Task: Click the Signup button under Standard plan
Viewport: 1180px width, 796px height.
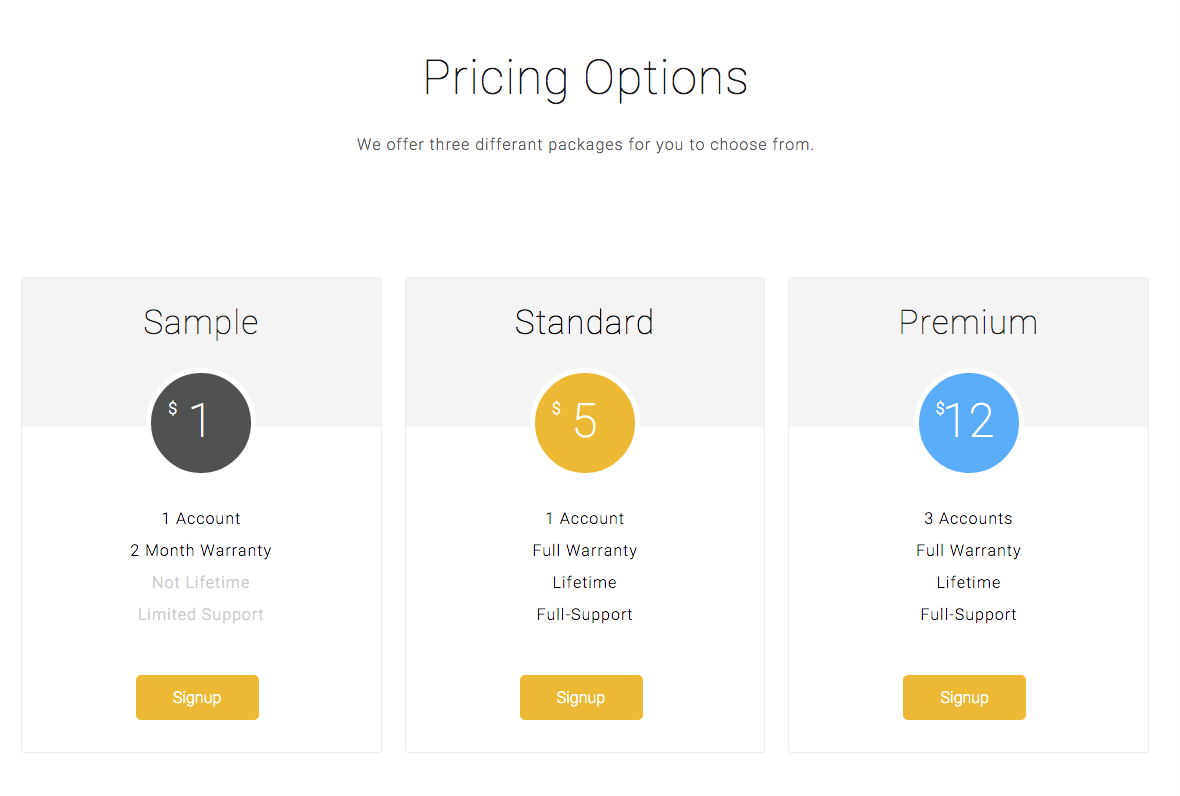Action: pos(581,697)
